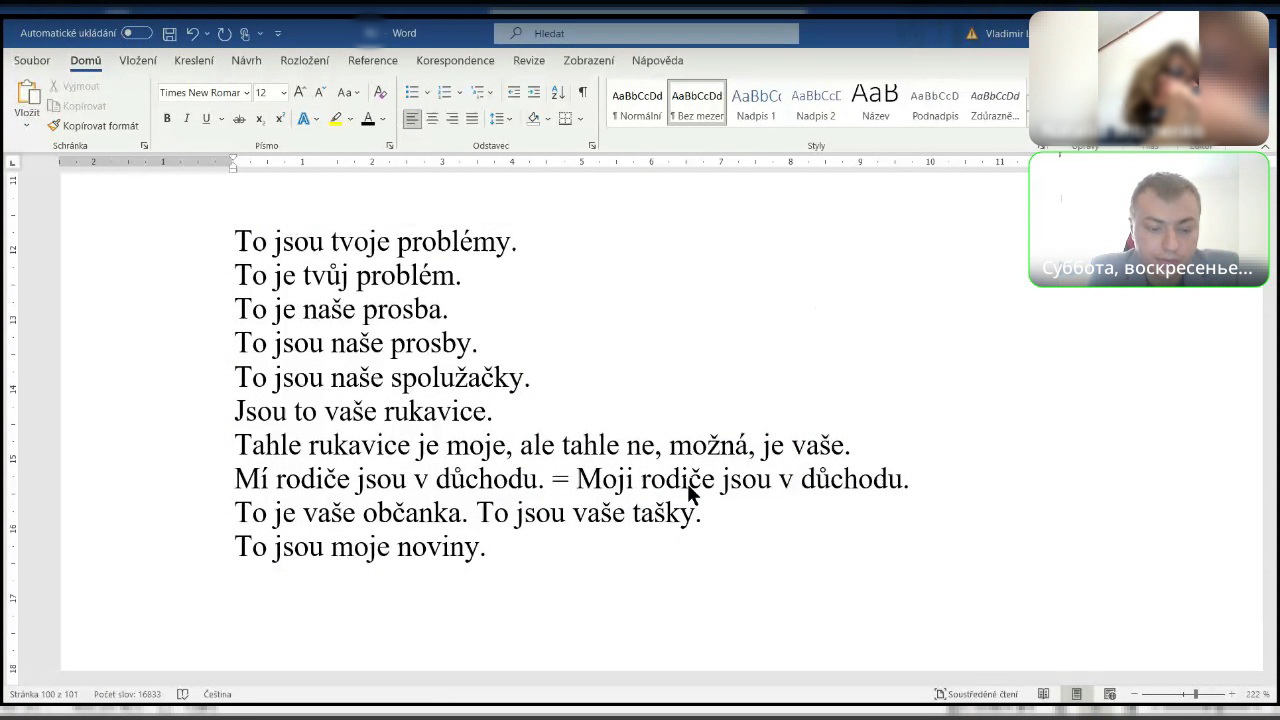Click the sort A-Z icon
The image size is (1280, 720).
(x=557, y=92)
